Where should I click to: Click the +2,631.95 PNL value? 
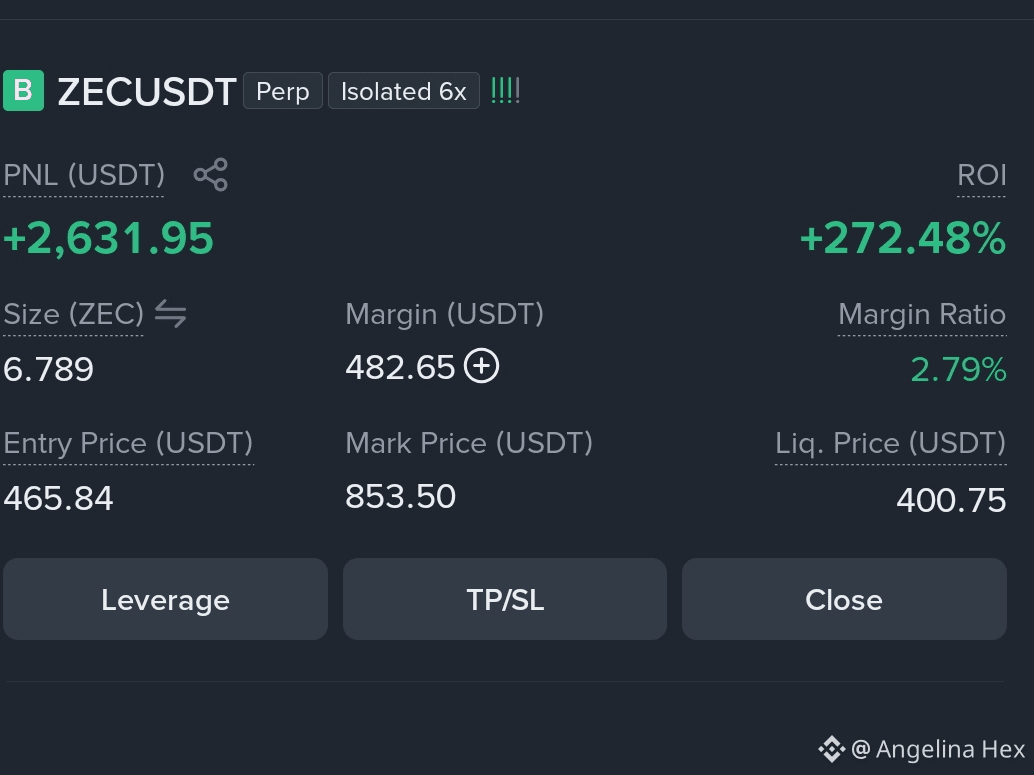tap(109, 238)
